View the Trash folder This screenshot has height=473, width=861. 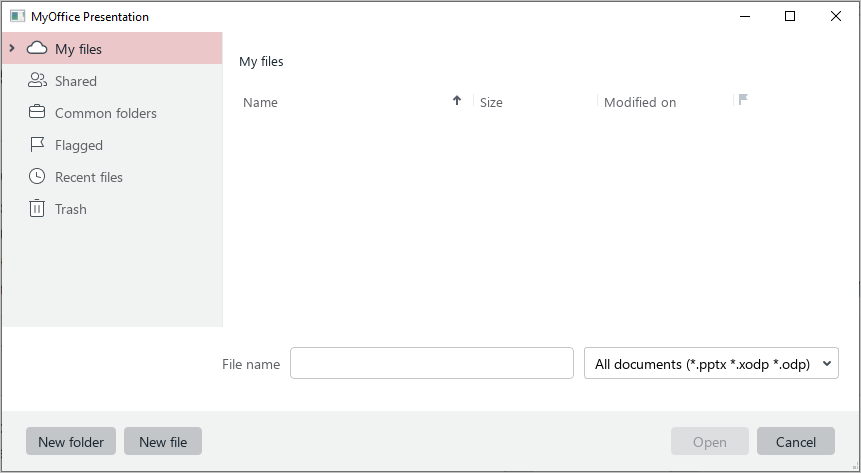112,209
